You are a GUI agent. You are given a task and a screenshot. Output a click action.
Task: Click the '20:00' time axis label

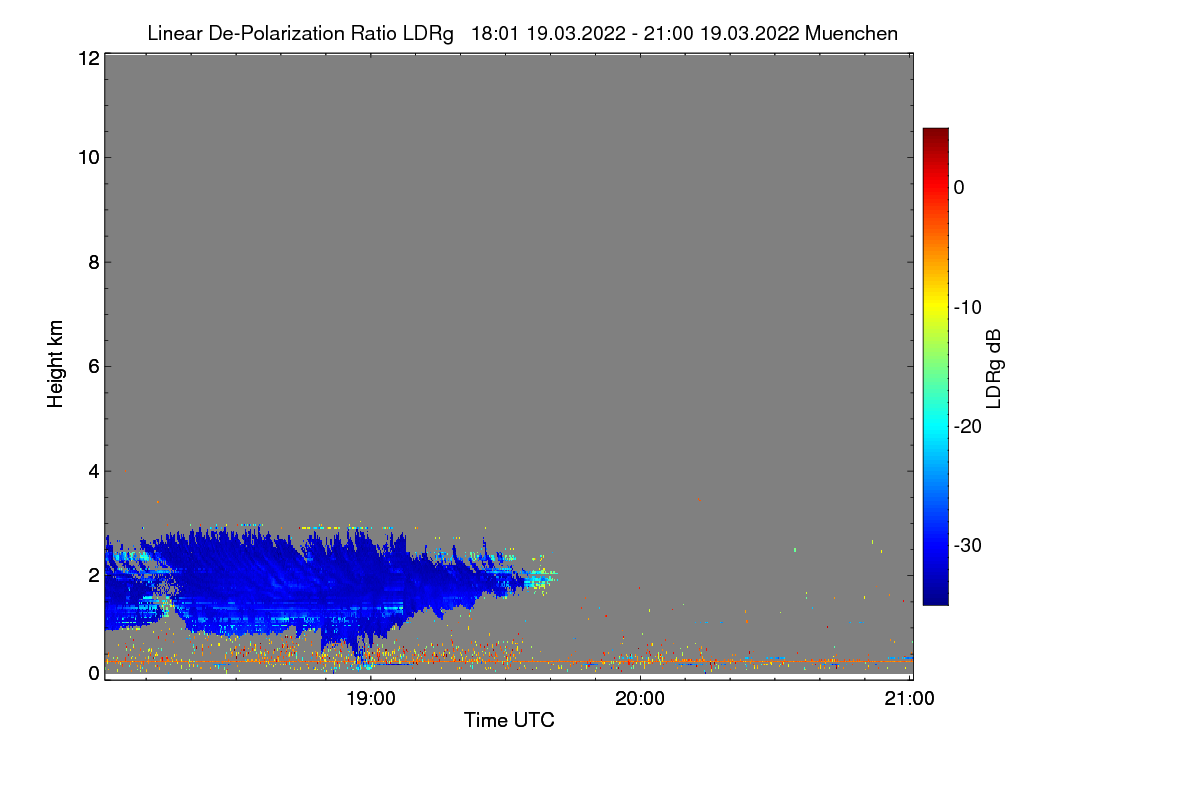640,699
